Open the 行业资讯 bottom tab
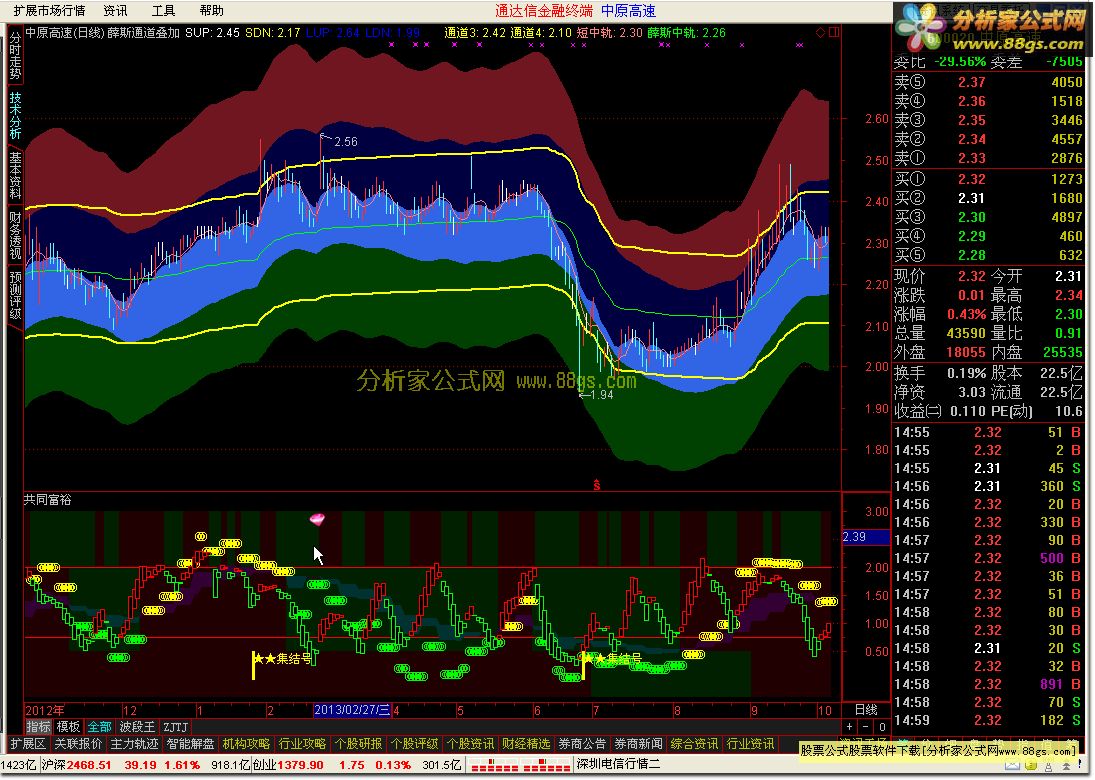Image resolution: width=1095 pixels, height=780 pixels. tap(750, 744)
